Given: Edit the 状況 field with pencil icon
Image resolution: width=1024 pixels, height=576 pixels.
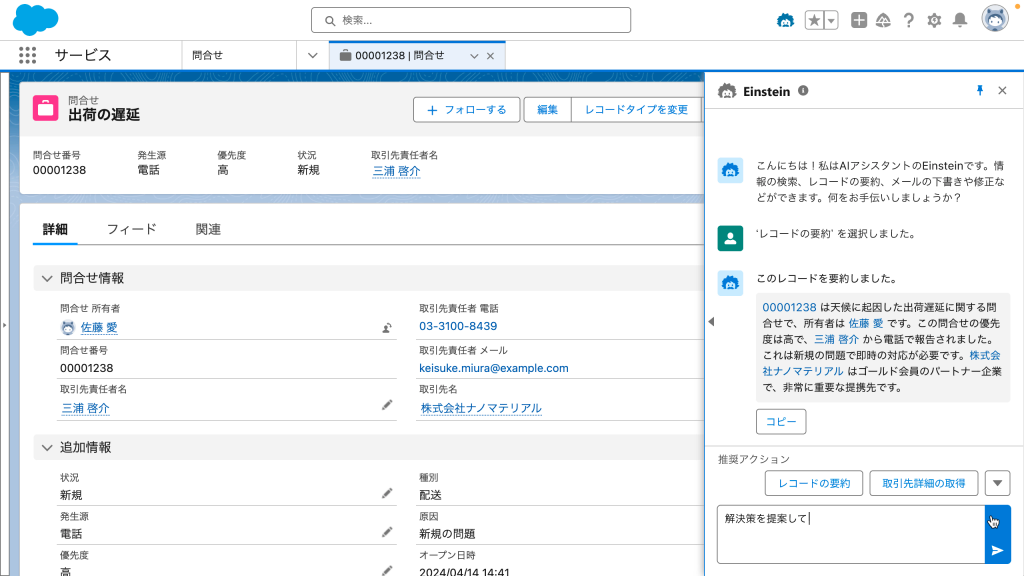Looking at the screenshot, I should [387, 493].
